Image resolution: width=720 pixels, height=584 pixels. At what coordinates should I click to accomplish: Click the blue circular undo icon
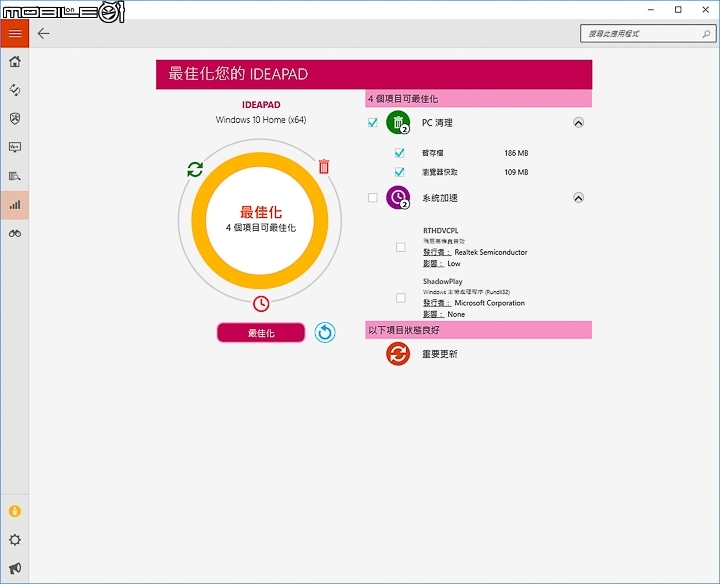(x=325, y=332)
